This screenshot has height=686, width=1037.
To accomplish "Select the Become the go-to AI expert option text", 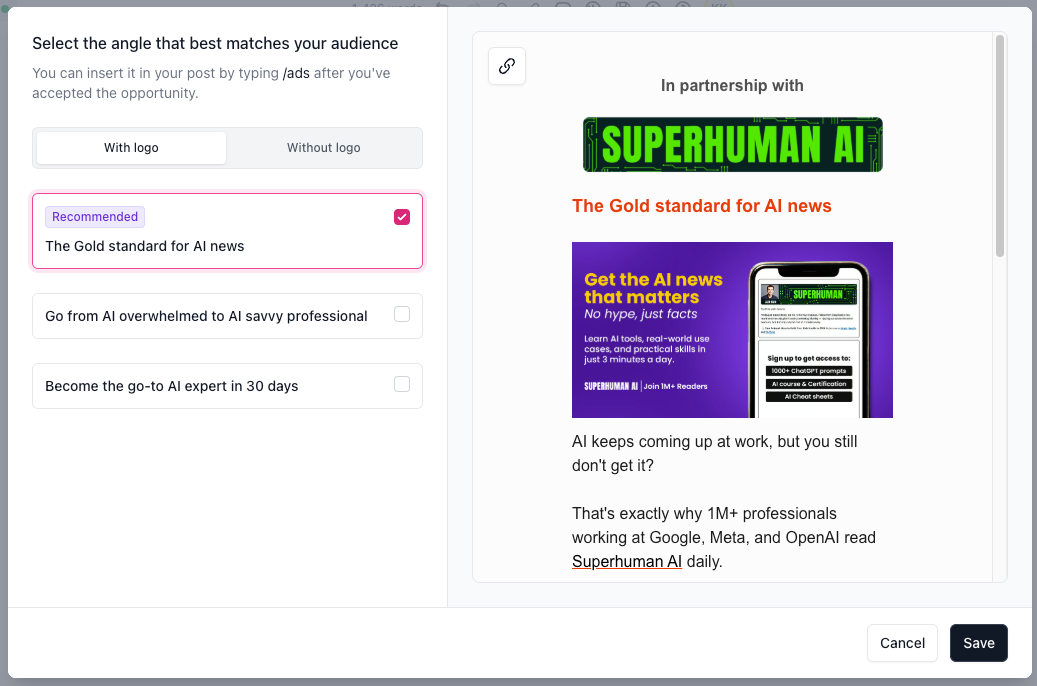I will pos(171,386).
